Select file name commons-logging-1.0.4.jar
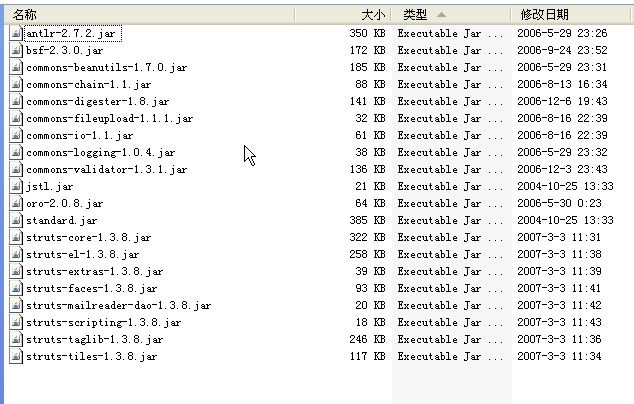 pyautogui.click(x=101, y=152)
